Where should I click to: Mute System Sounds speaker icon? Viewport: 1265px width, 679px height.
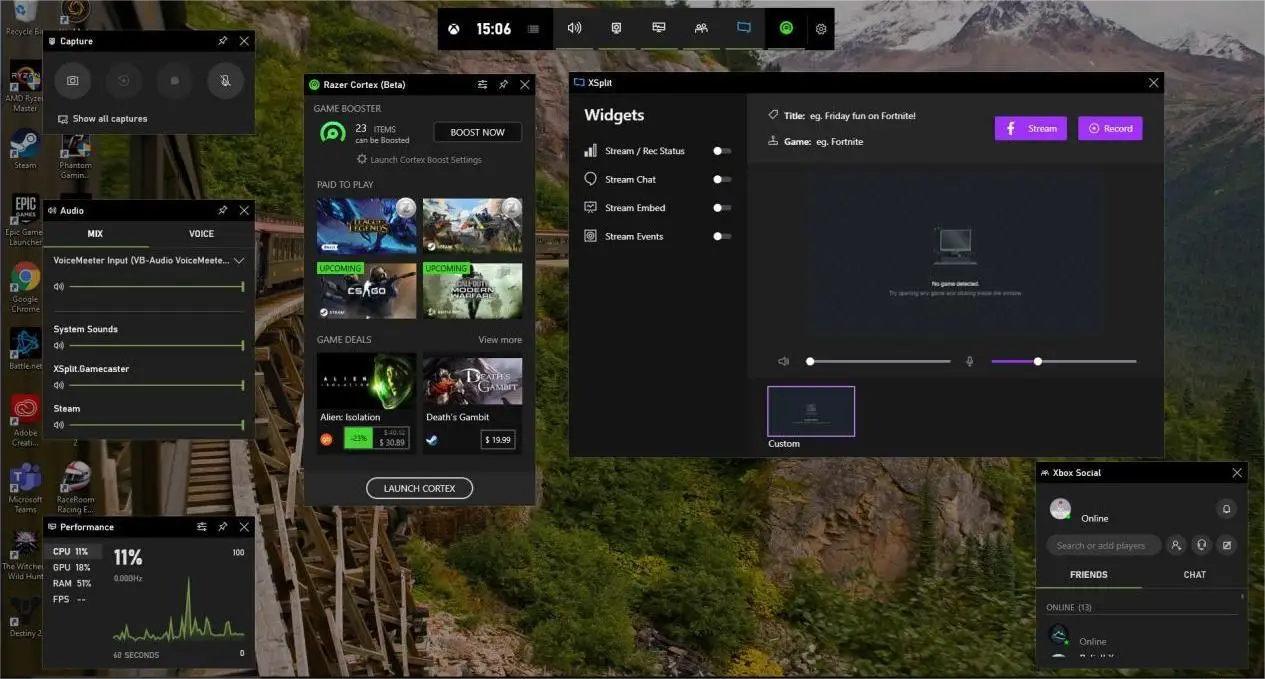[x=59, y=346]
